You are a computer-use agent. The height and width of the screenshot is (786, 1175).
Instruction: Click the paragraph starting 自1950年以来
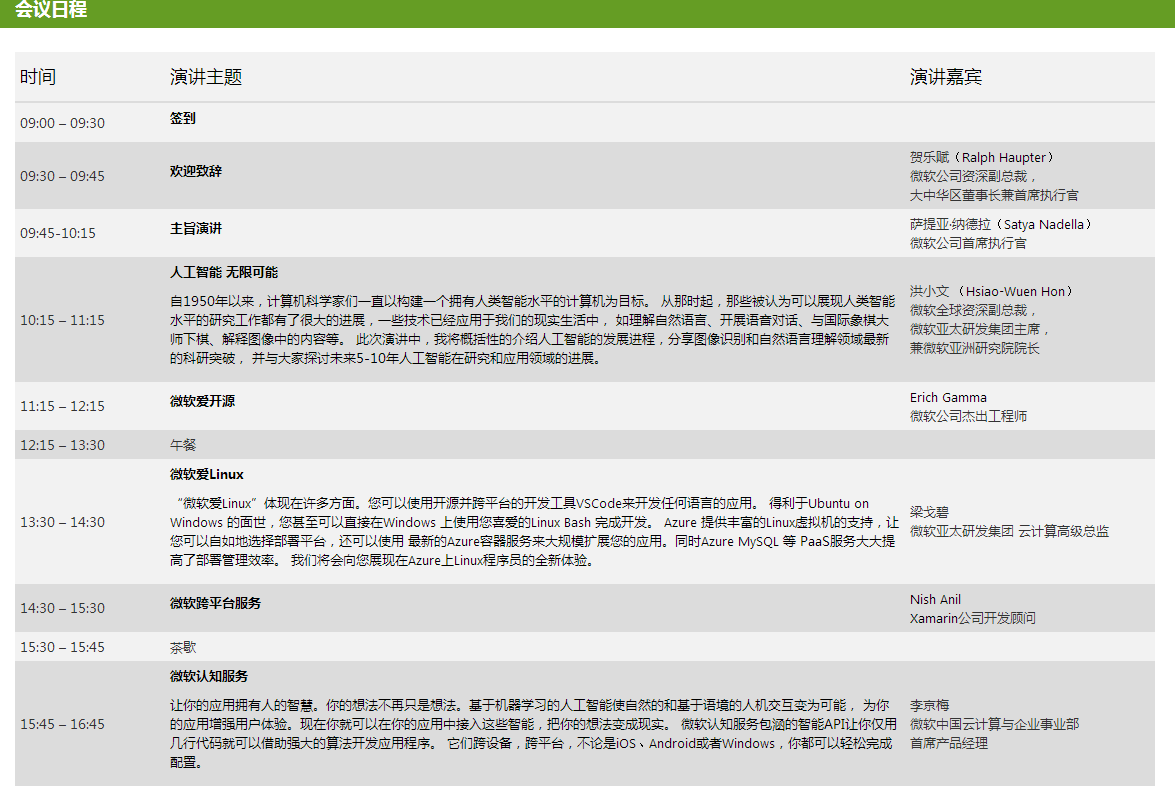(x=533, y=329)
